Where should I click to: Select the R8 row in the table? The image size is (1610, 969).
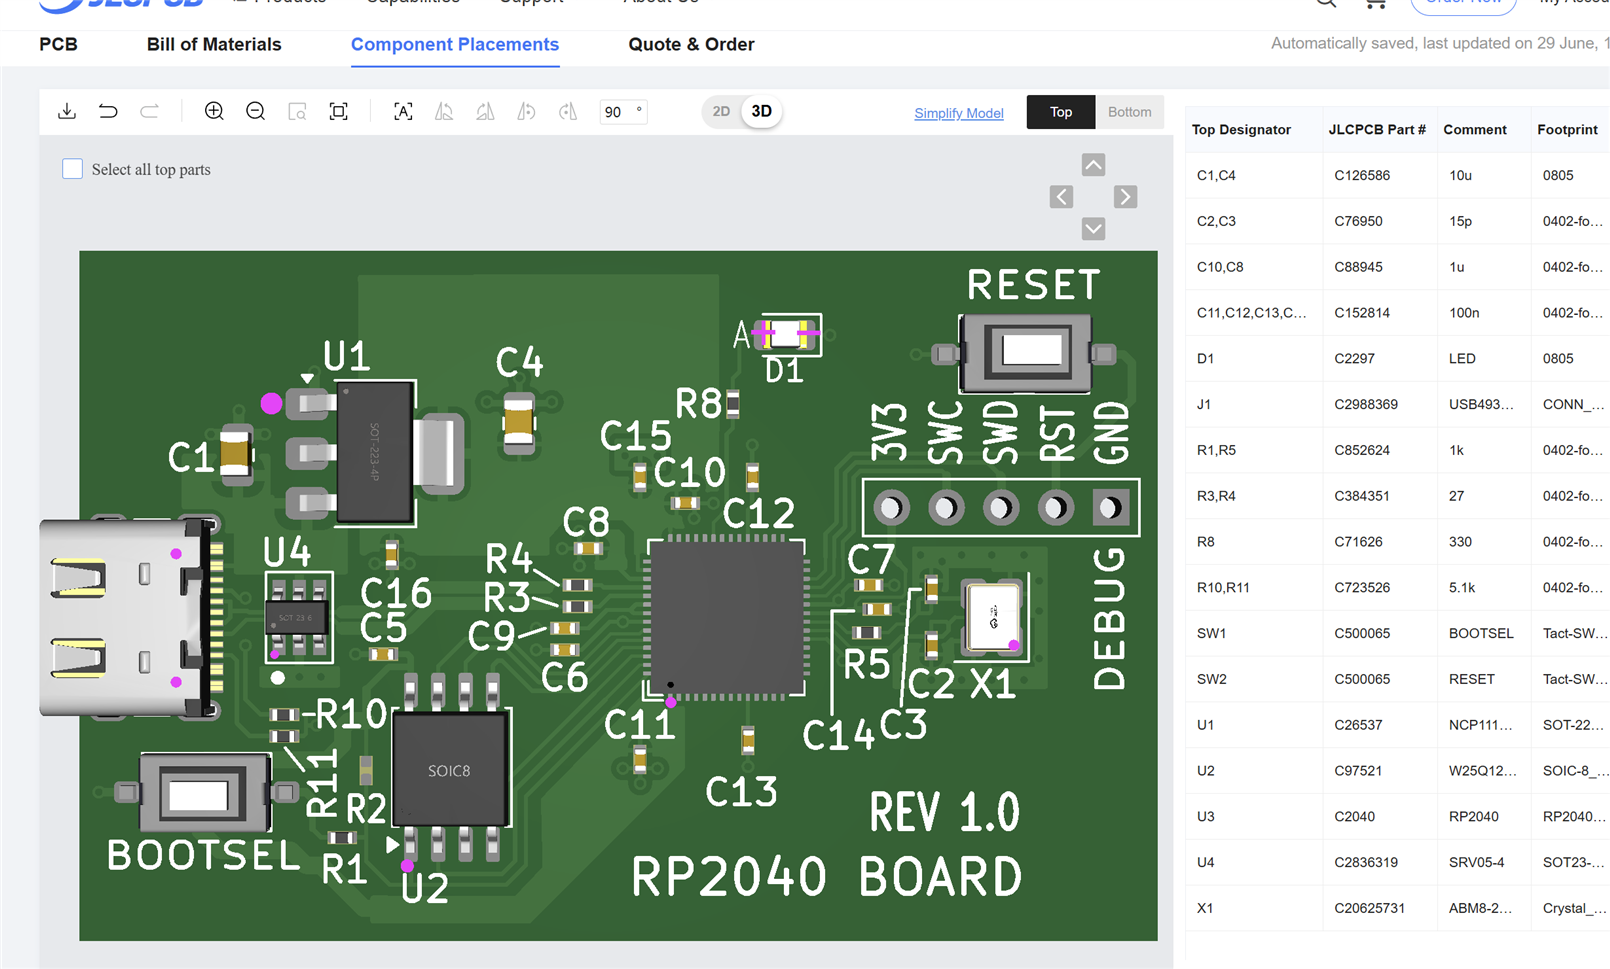(1397, 542)
